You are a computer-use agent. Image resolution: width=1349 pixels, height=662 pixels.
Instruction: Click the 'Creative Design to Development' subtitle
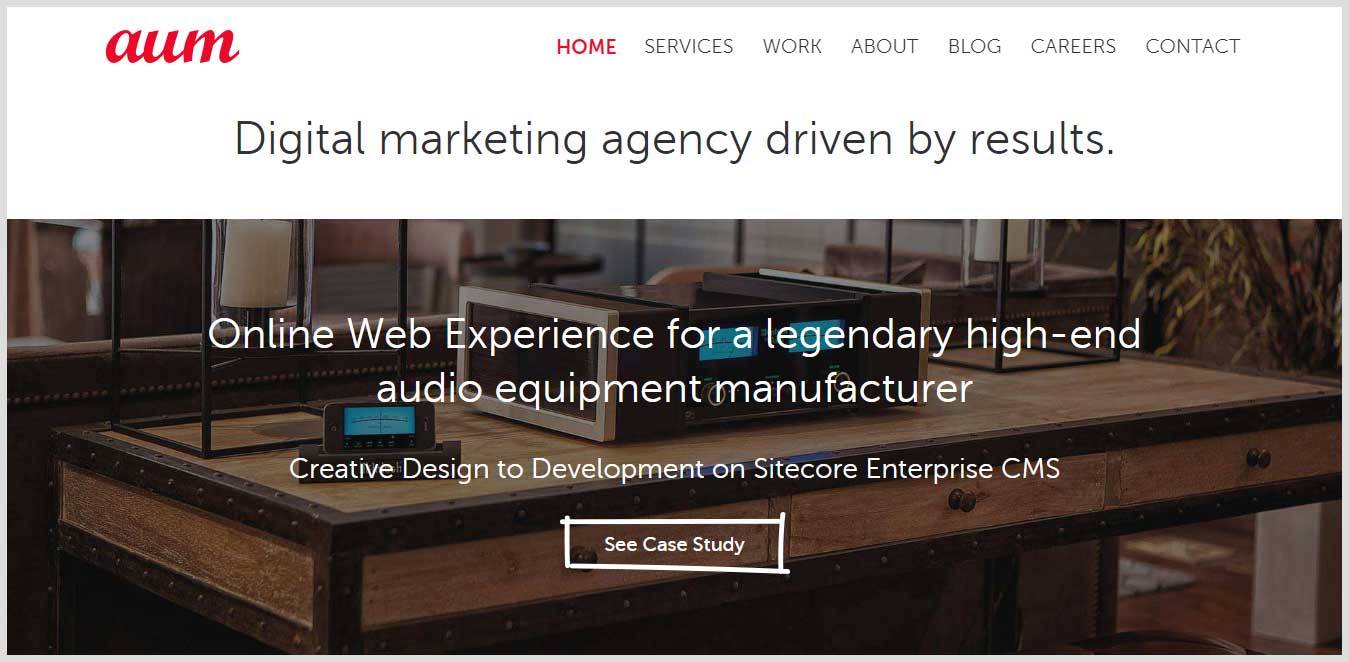pos(674,468)
